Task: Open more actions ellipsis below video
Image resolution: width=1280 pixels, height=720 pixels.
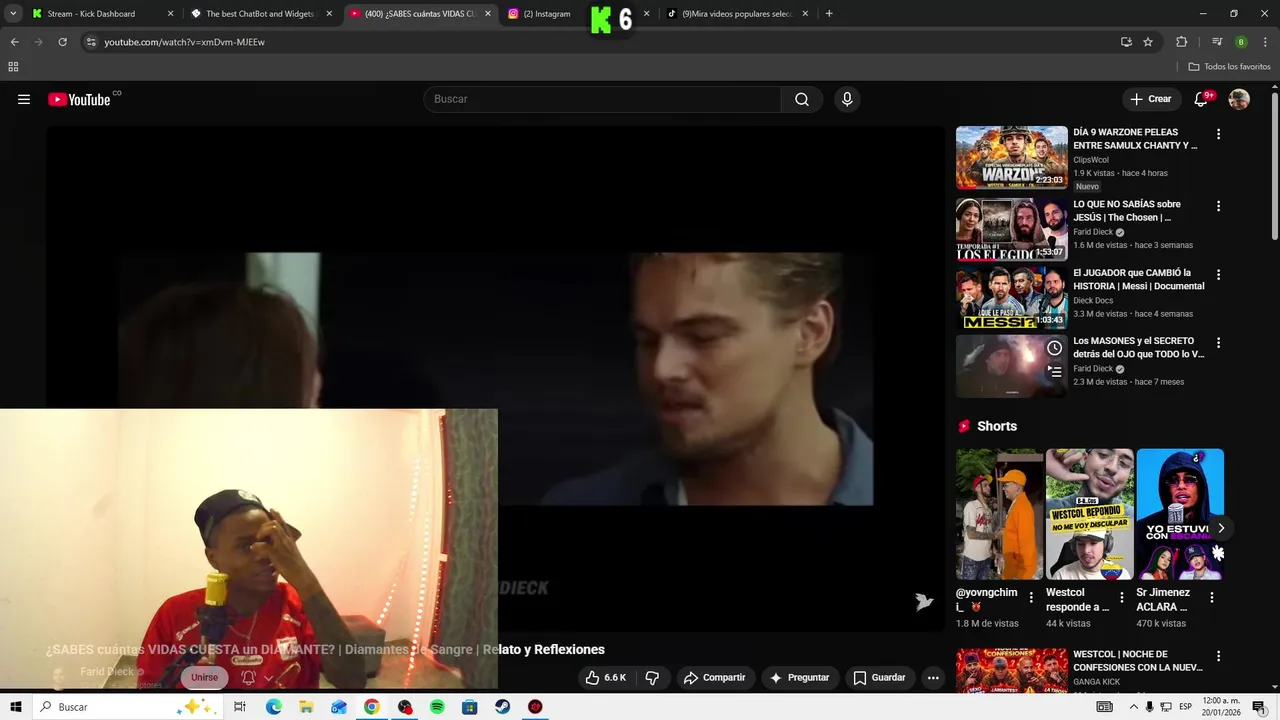Action: tap(933, 677)
